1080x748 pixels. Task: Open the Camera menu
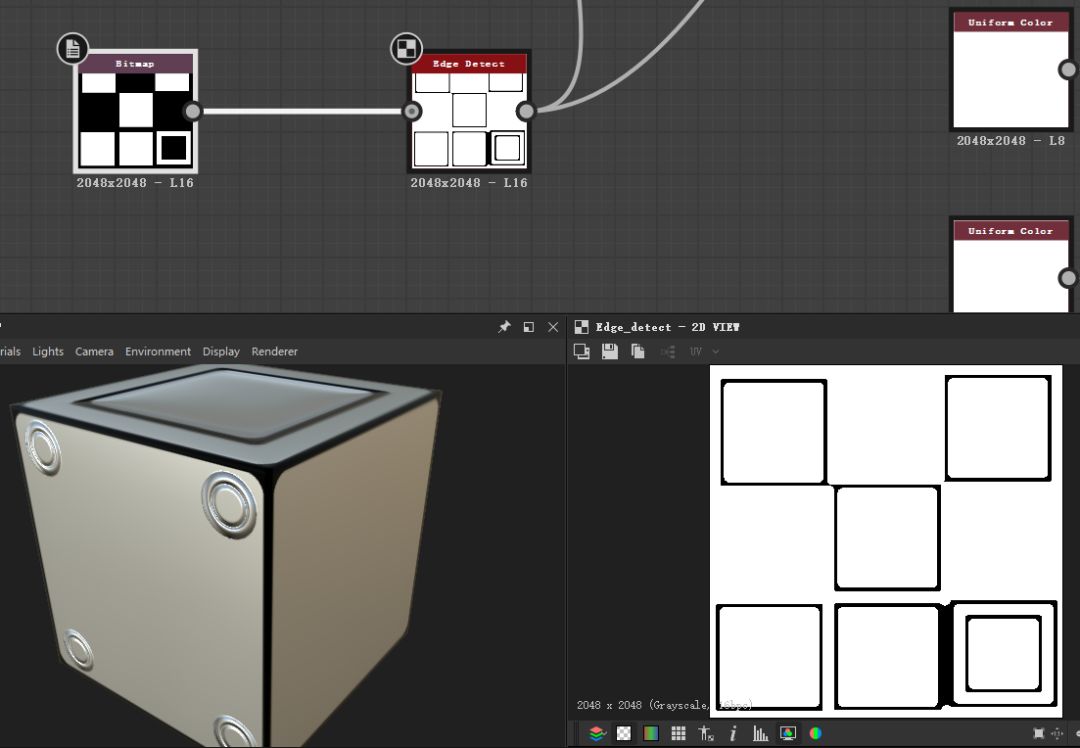(94, 352)
